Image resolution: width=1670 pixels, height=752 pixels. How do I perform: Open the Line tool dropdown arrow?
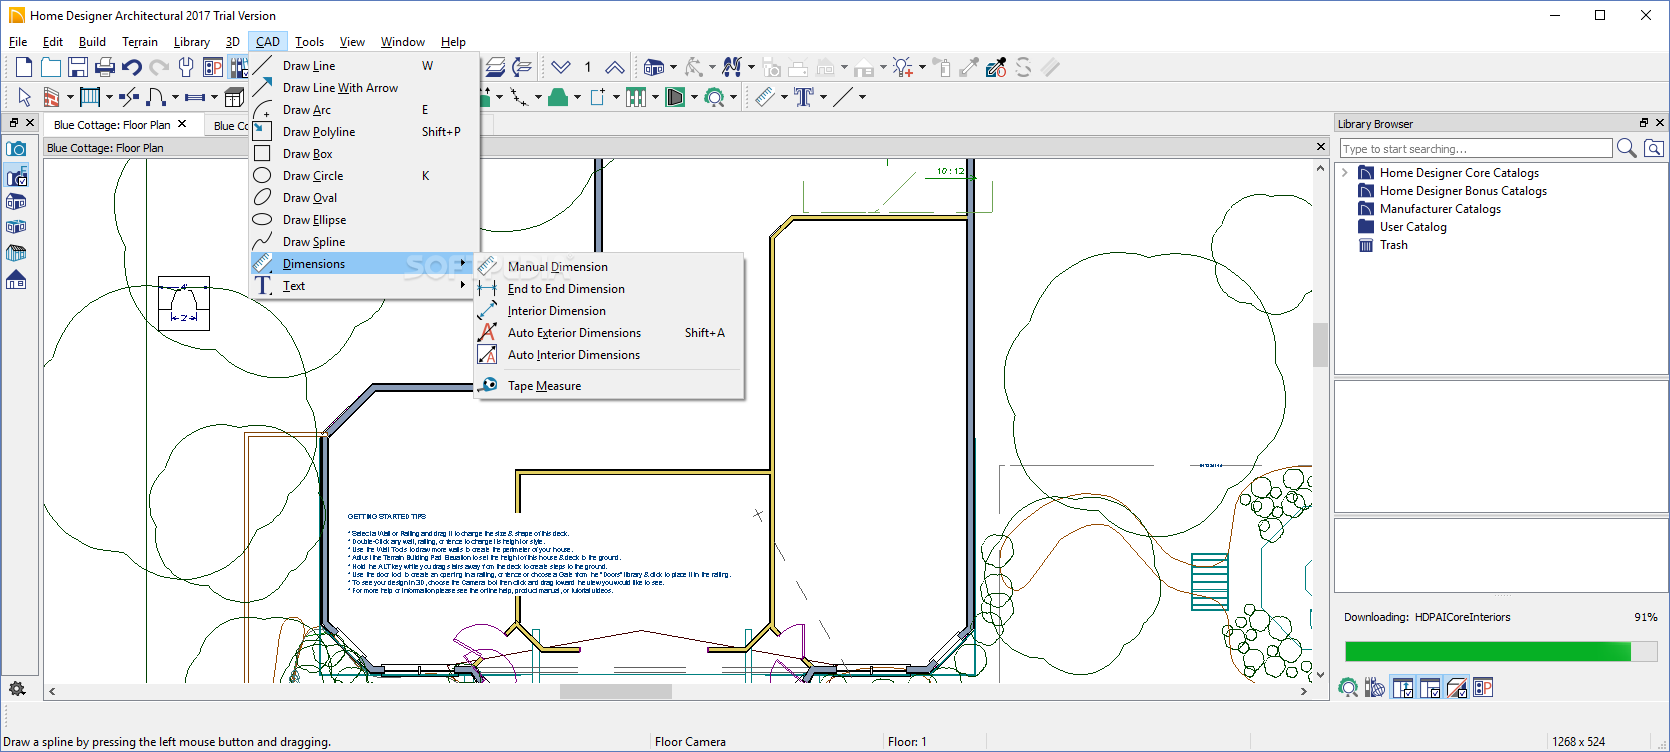(862, 97)
